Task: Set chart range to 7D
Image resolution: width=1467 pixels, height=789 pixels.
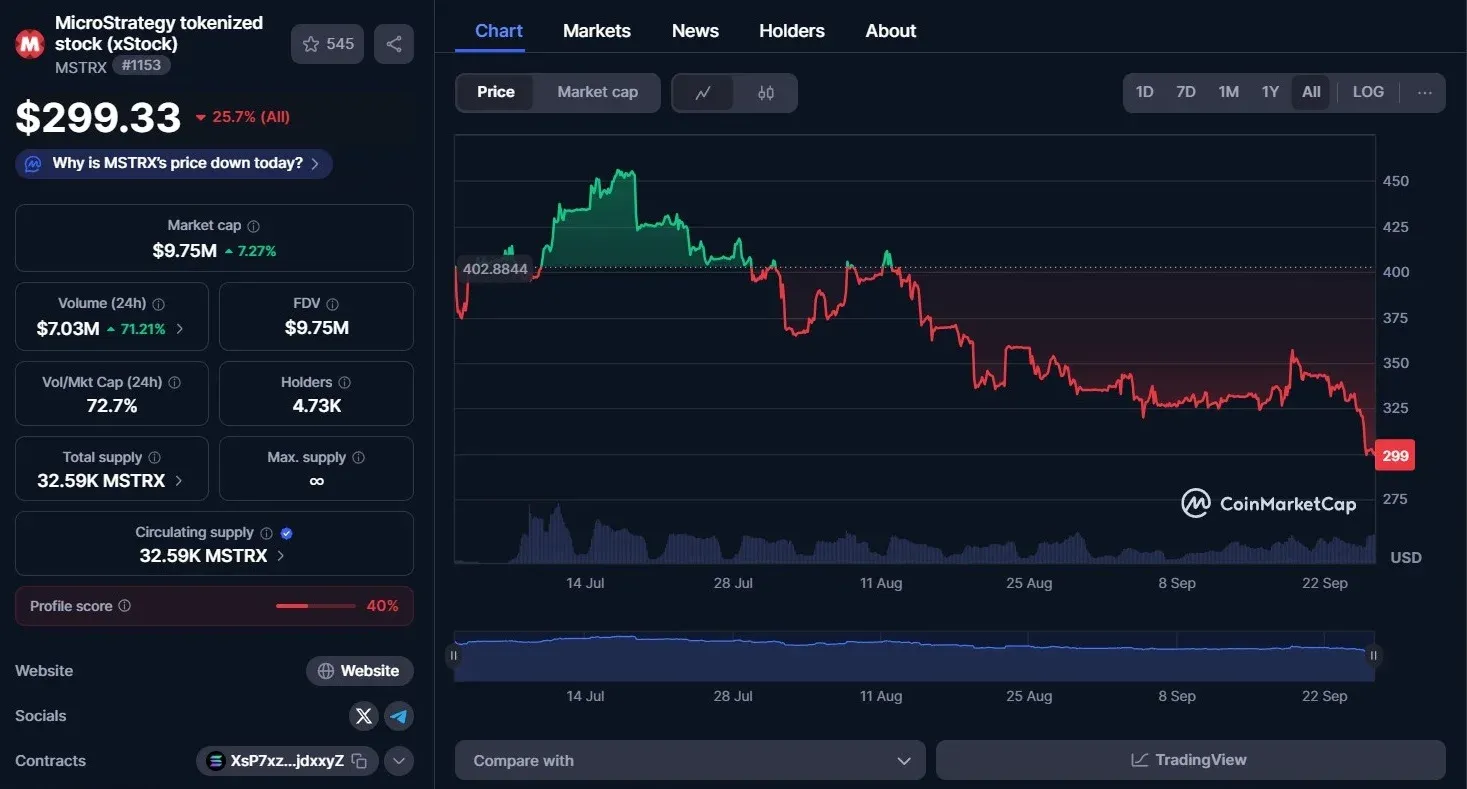Action: coord(1186,92)
